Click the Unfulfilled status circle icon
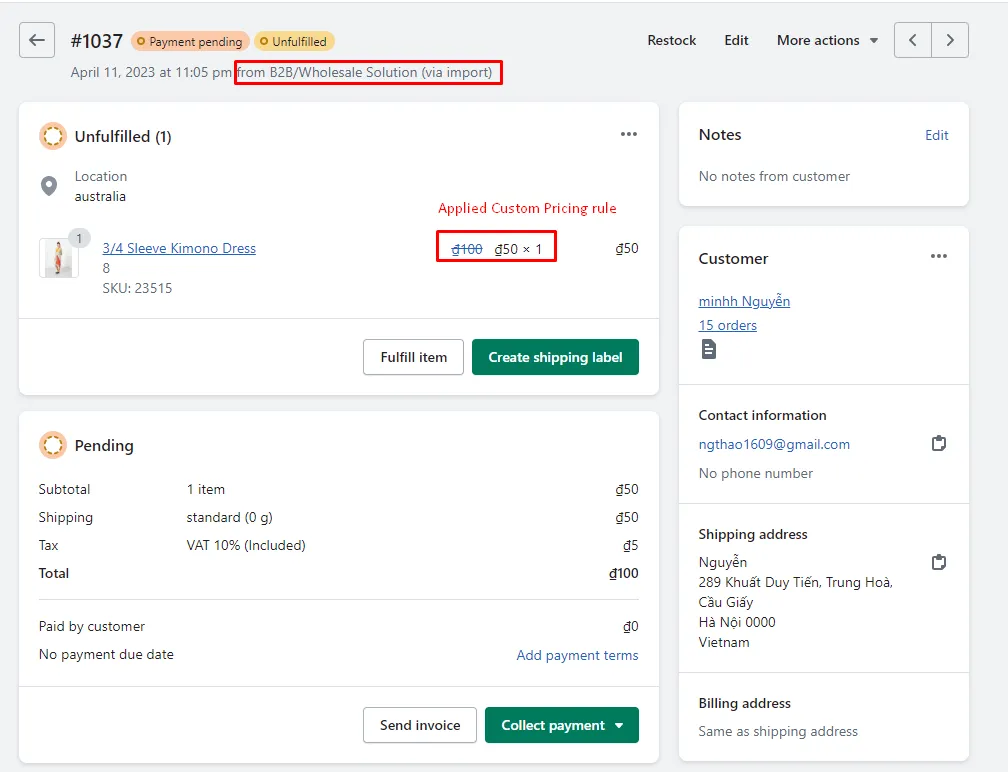 pyautogui.click(x=53, y=136)
